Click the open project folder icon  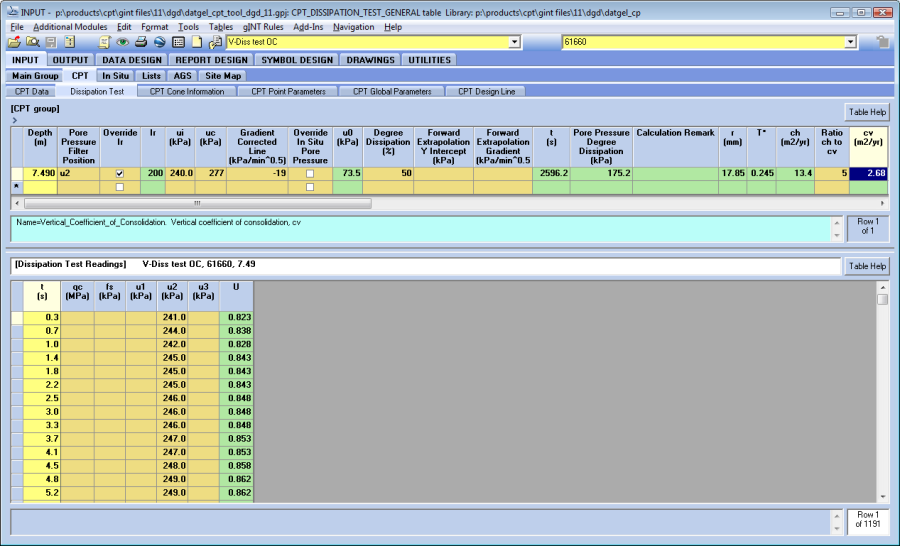(x=14, y=42)
